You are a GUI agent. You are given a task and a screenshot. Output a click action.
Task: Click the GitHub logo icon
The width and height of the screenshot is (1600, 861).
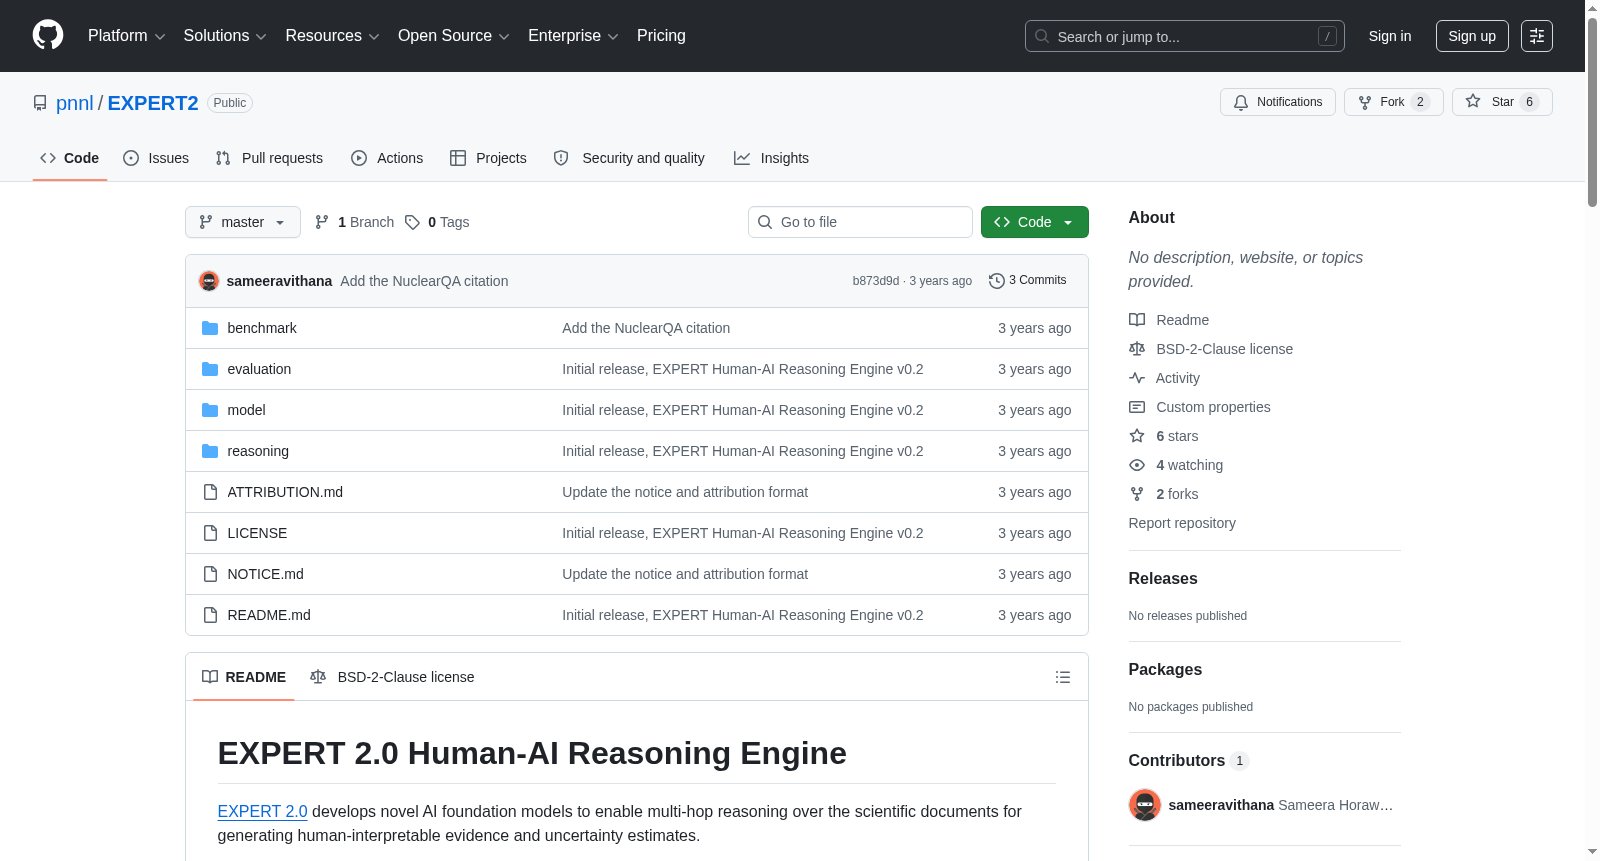(48, 36)
